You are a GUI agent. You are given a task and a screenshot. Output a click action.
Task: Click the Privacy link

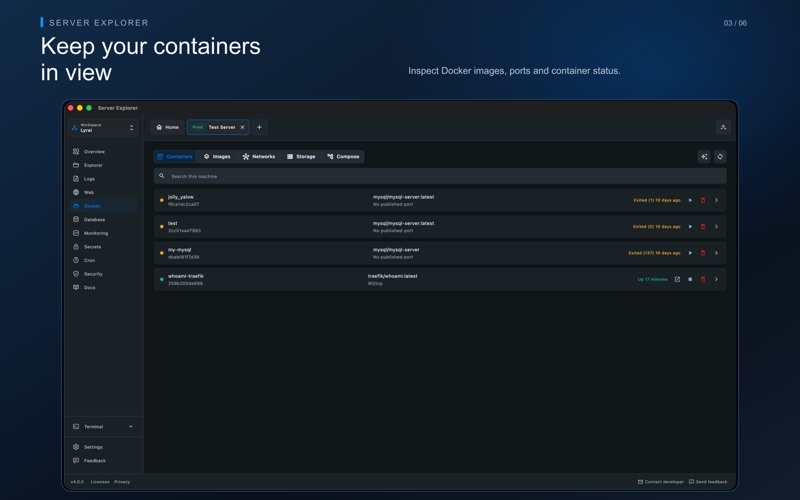coord(122,482)
